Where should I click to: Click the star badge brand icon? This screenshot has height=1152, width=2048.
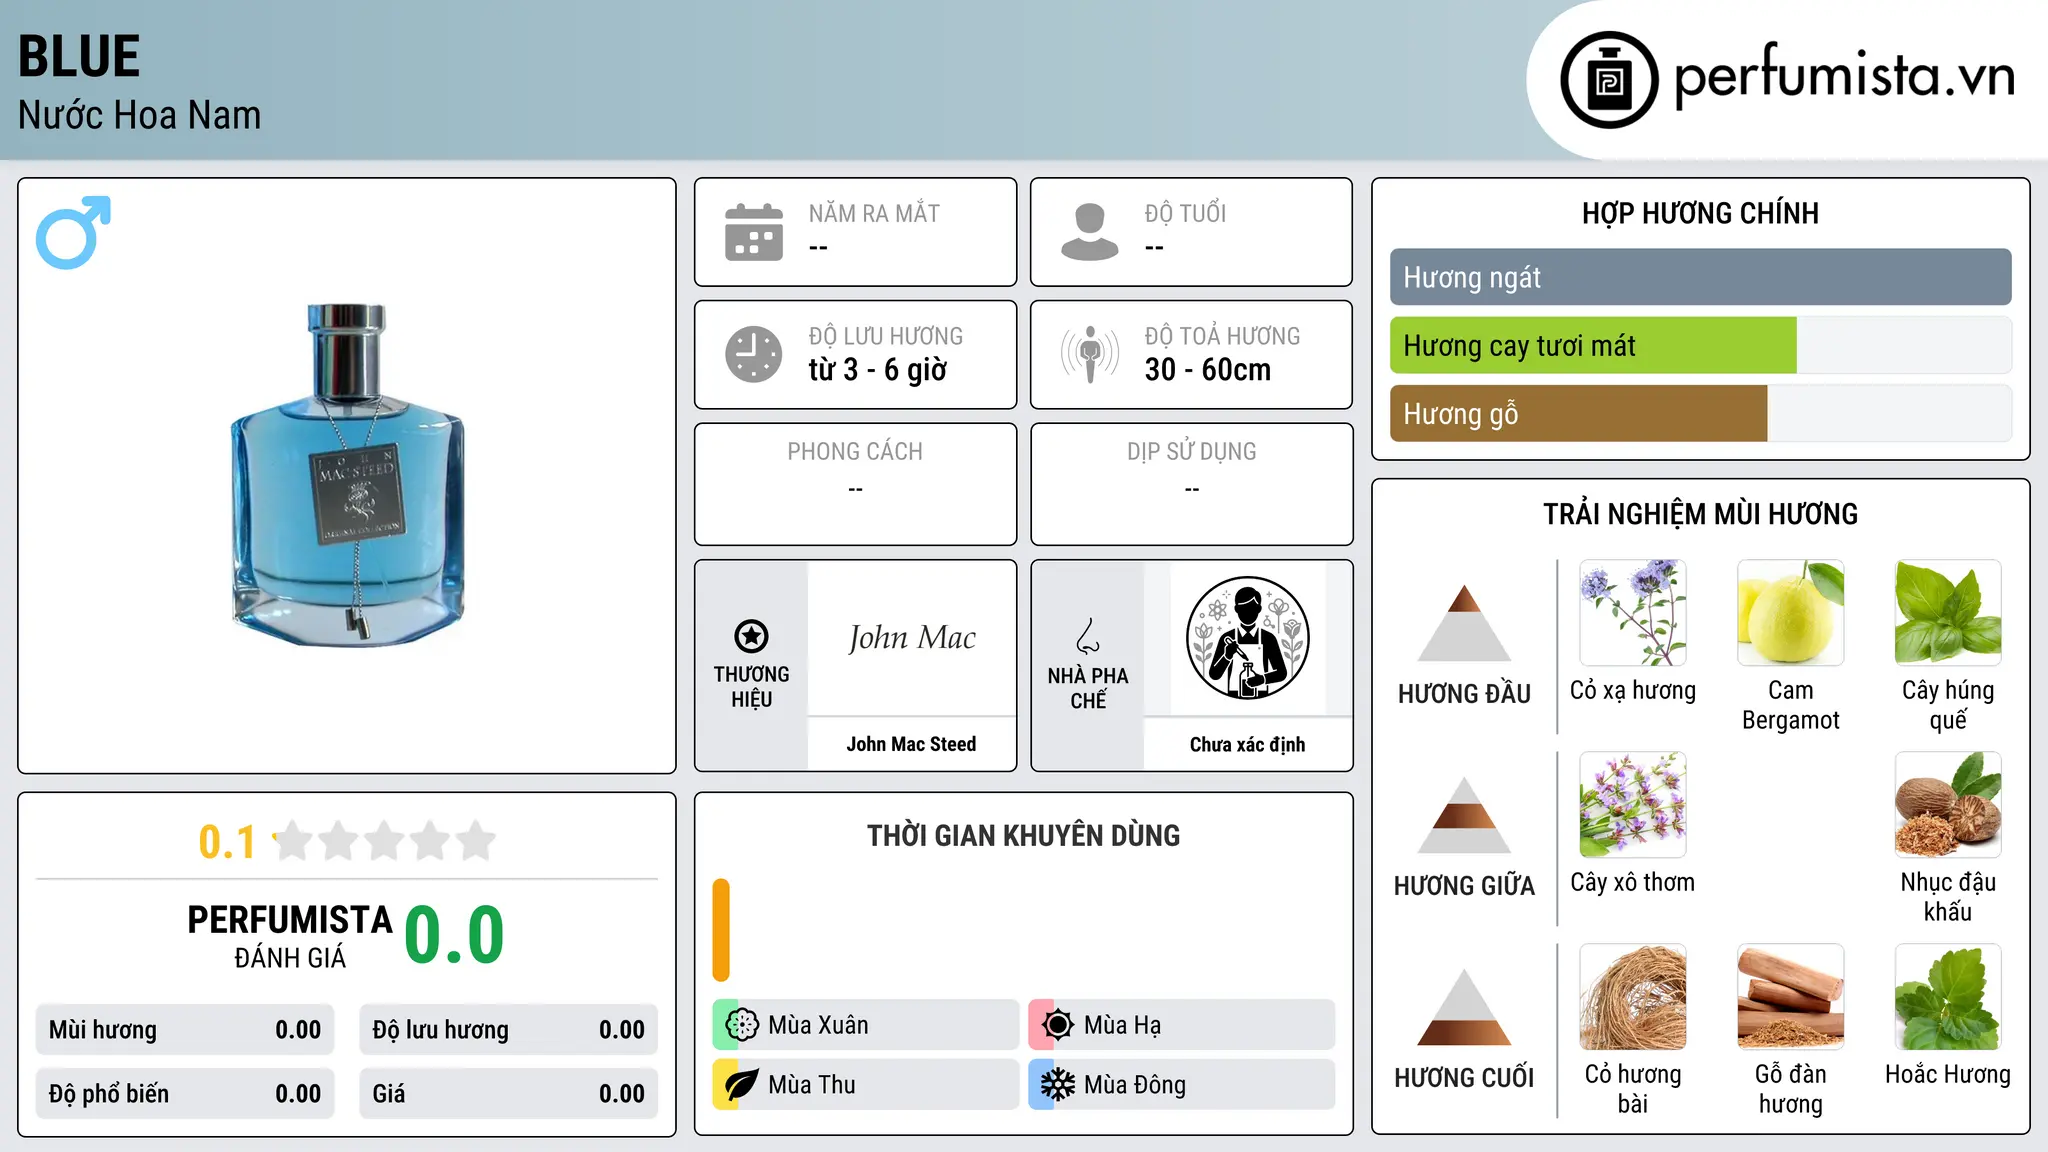[x=752, y=636]
